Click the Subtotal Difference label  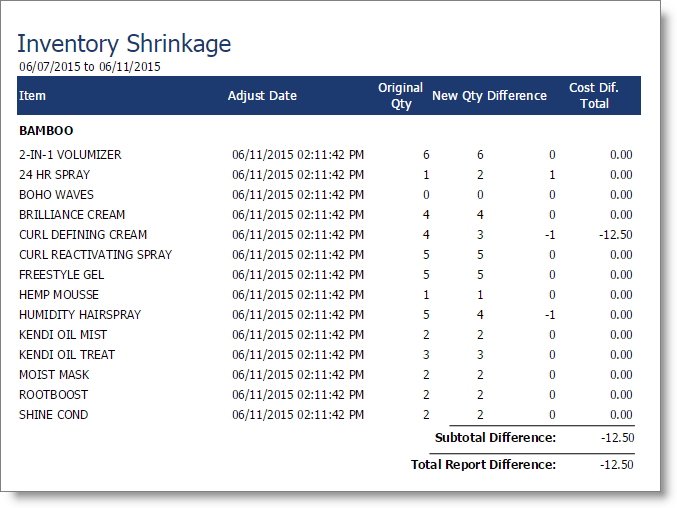(495, 438)
